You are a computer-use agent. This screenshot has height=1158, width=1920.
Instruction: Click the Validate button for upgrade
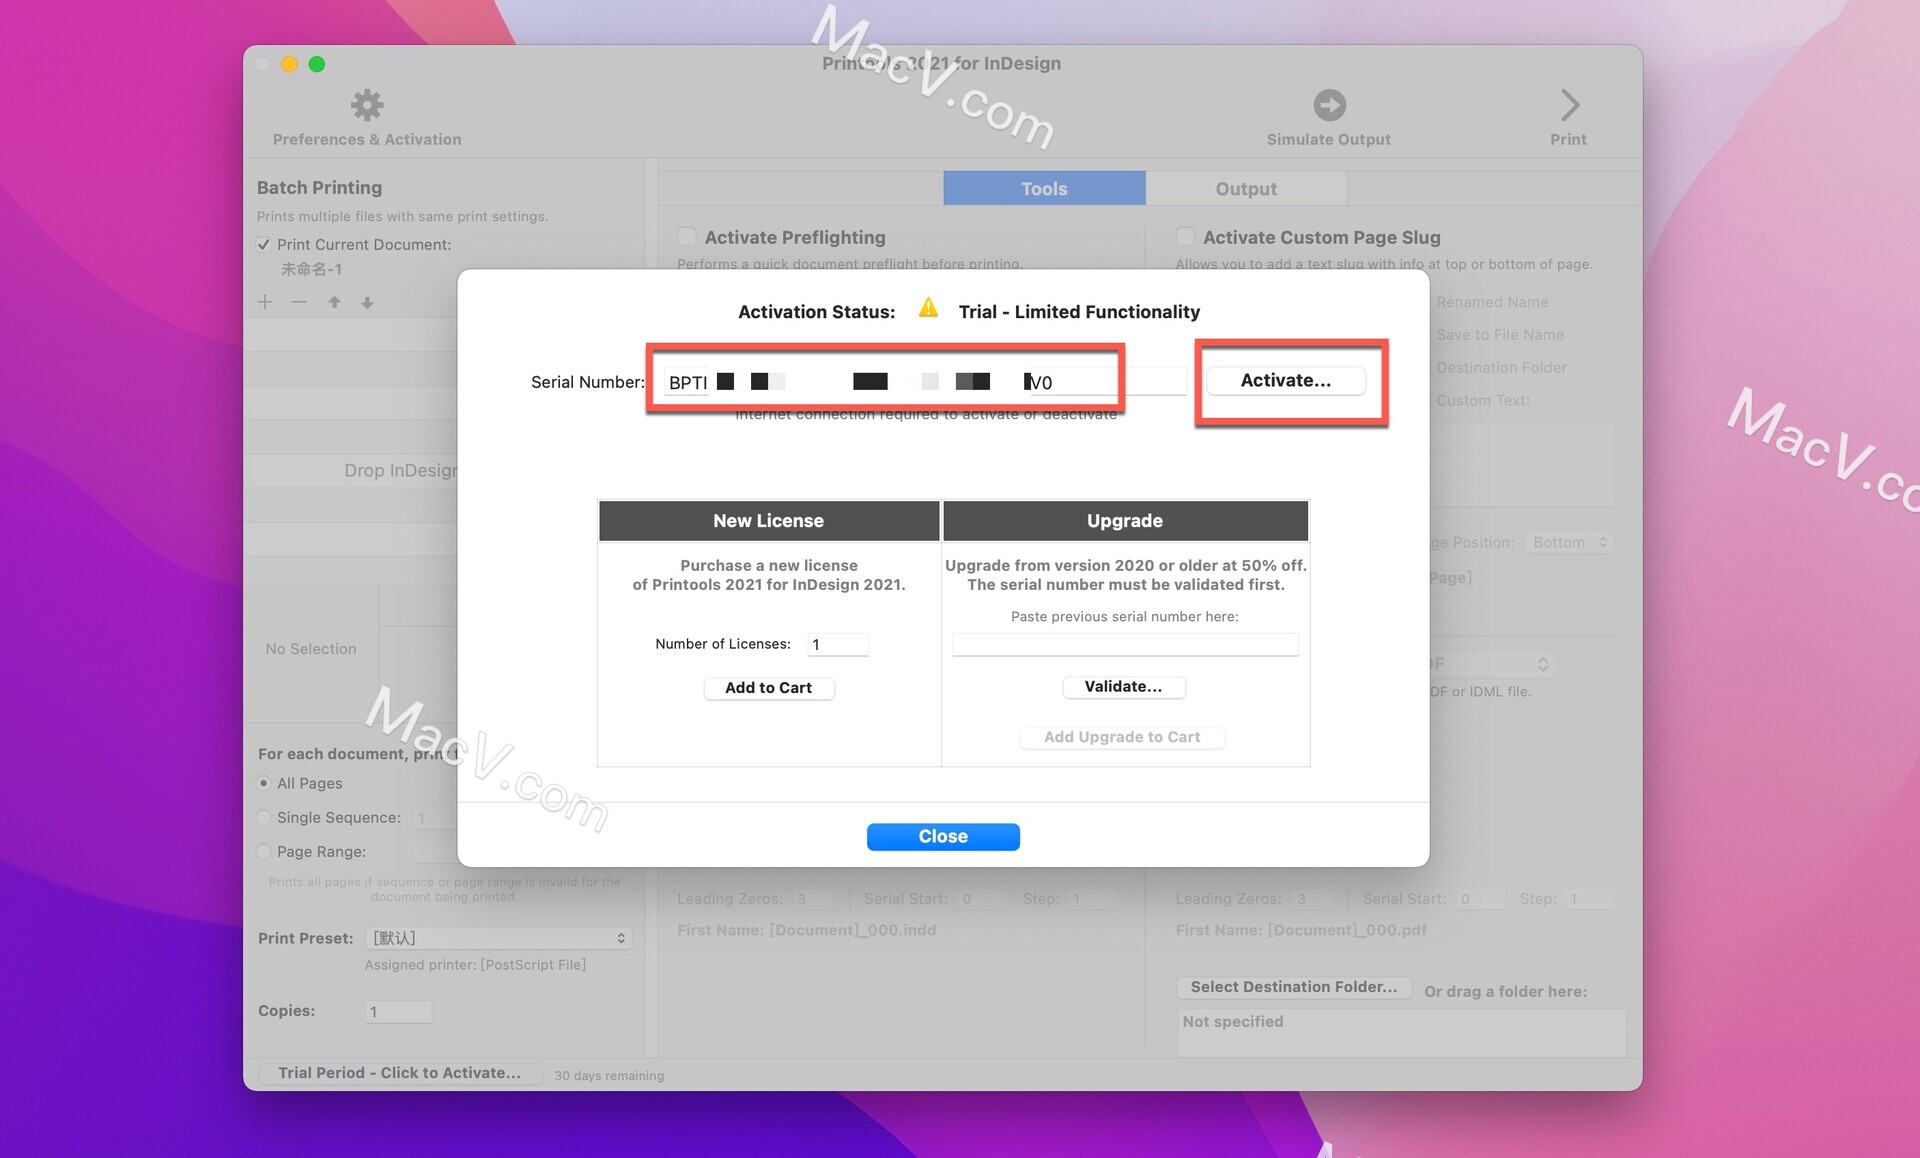pos(1123,685)
